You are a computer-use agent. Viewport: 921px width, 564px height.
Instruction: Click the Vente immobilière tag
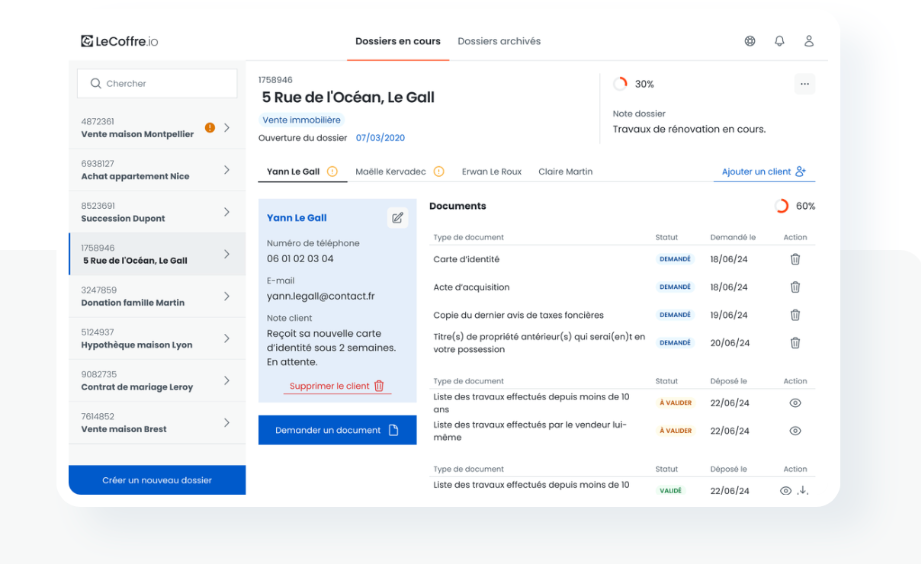coord(301,120)
